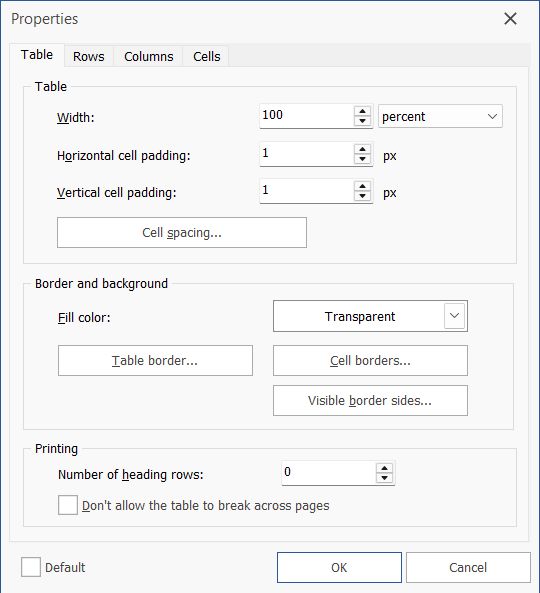Enable Don't allow table to break across pages

68,505
